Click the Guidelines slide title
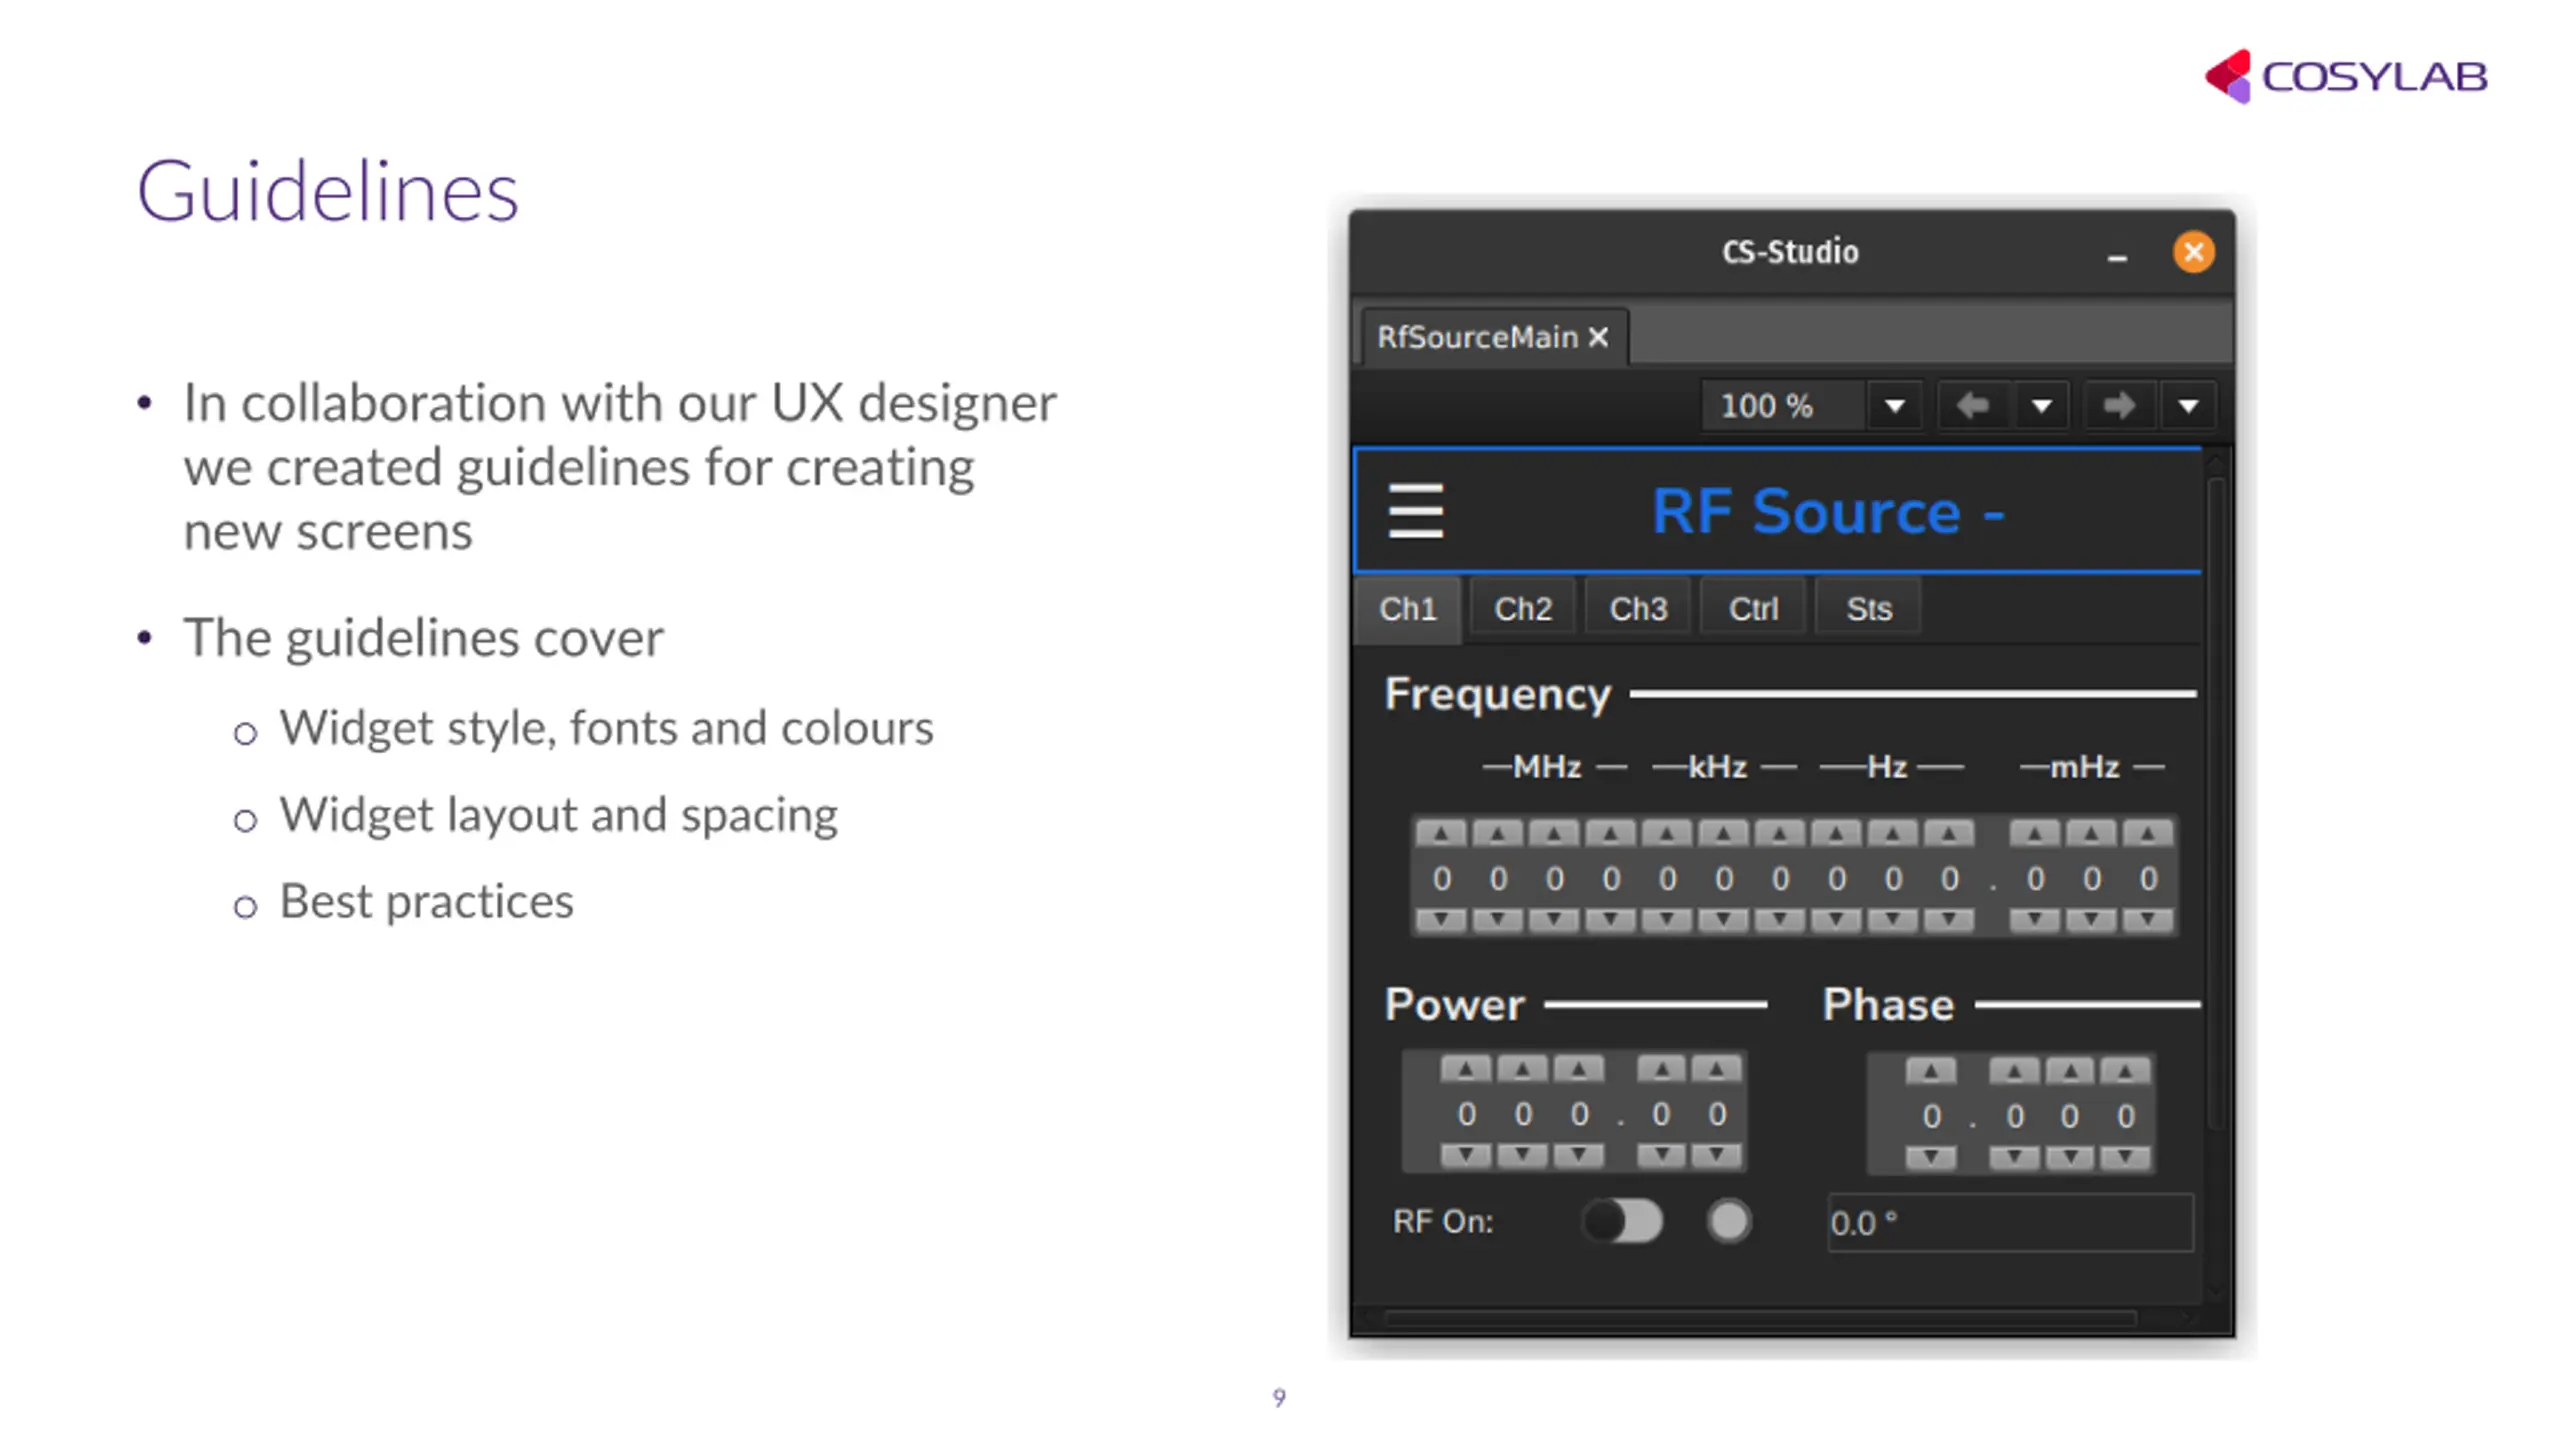The image size is (2560, 1440). pos(327,190)
